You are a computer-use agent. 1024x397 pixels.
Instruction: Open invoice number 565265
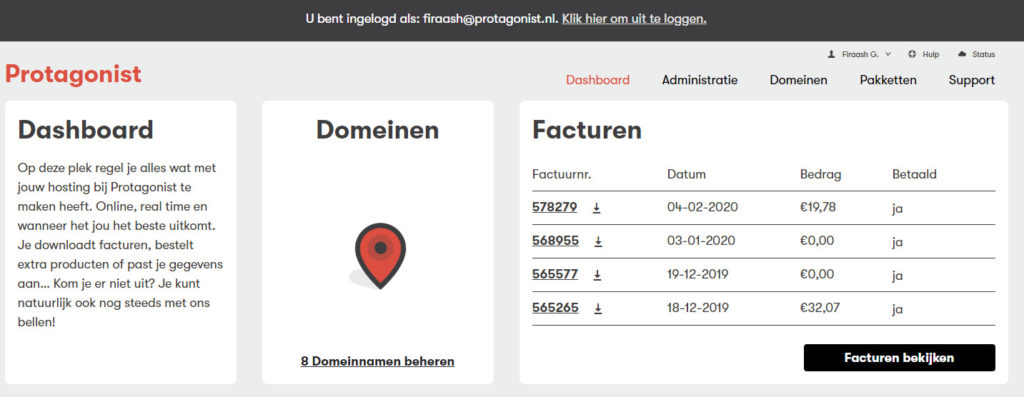(555, 308)
